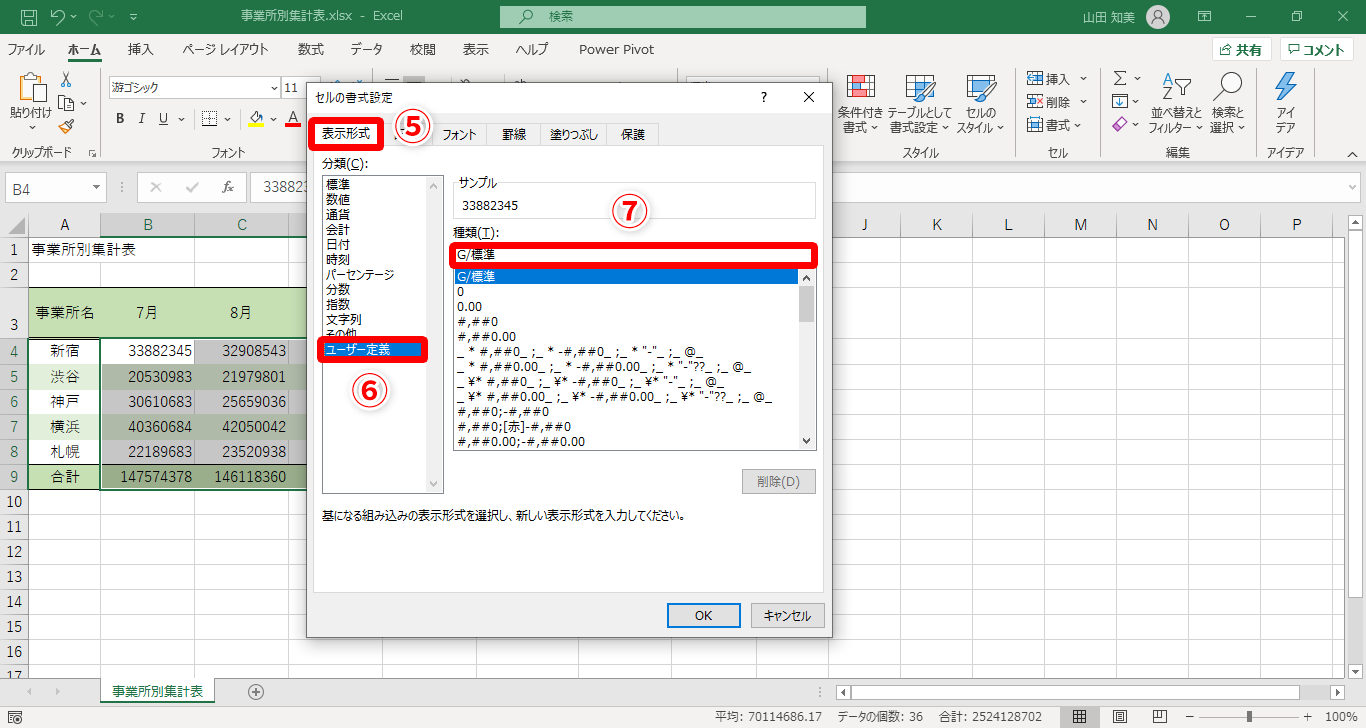Switch to the データ ribbon tab

tap(367, 50)
